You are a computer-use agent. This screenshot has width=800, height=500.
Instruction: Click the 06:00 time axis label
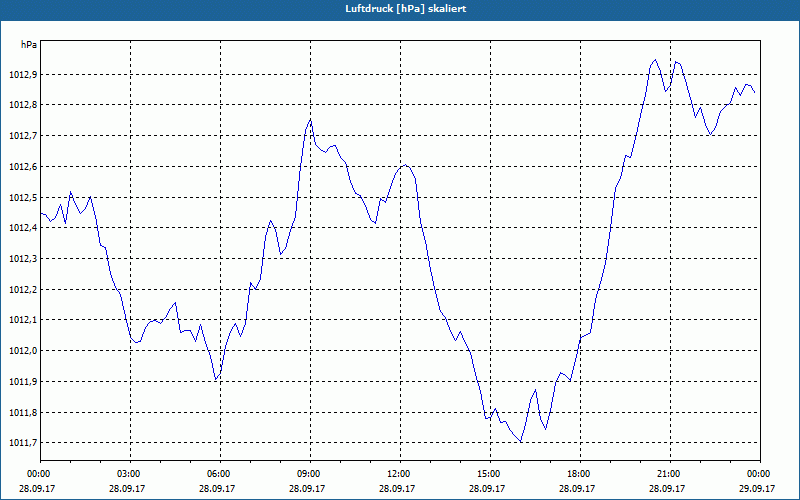click(x=220, y=474)
